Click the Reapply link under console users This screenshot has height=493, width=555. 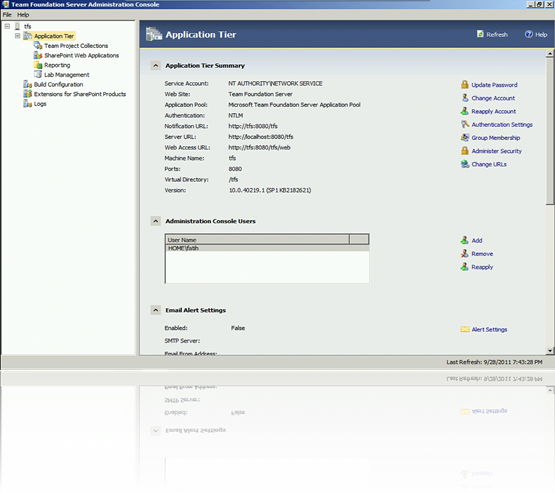pyautogui.click(x=482, y=267)
